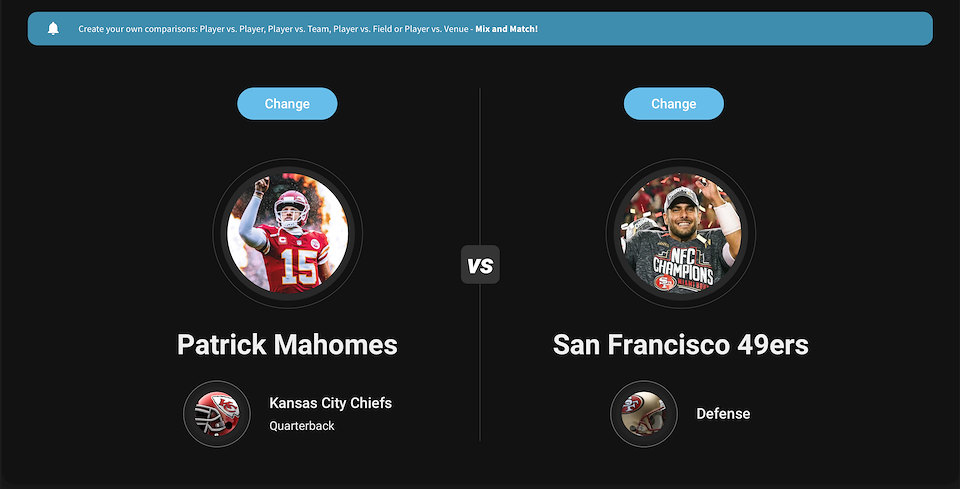Screen dimensions: 960x489
Task: Click the Kansas City Chiefs helmet icon
Action: tap(217, 414)
